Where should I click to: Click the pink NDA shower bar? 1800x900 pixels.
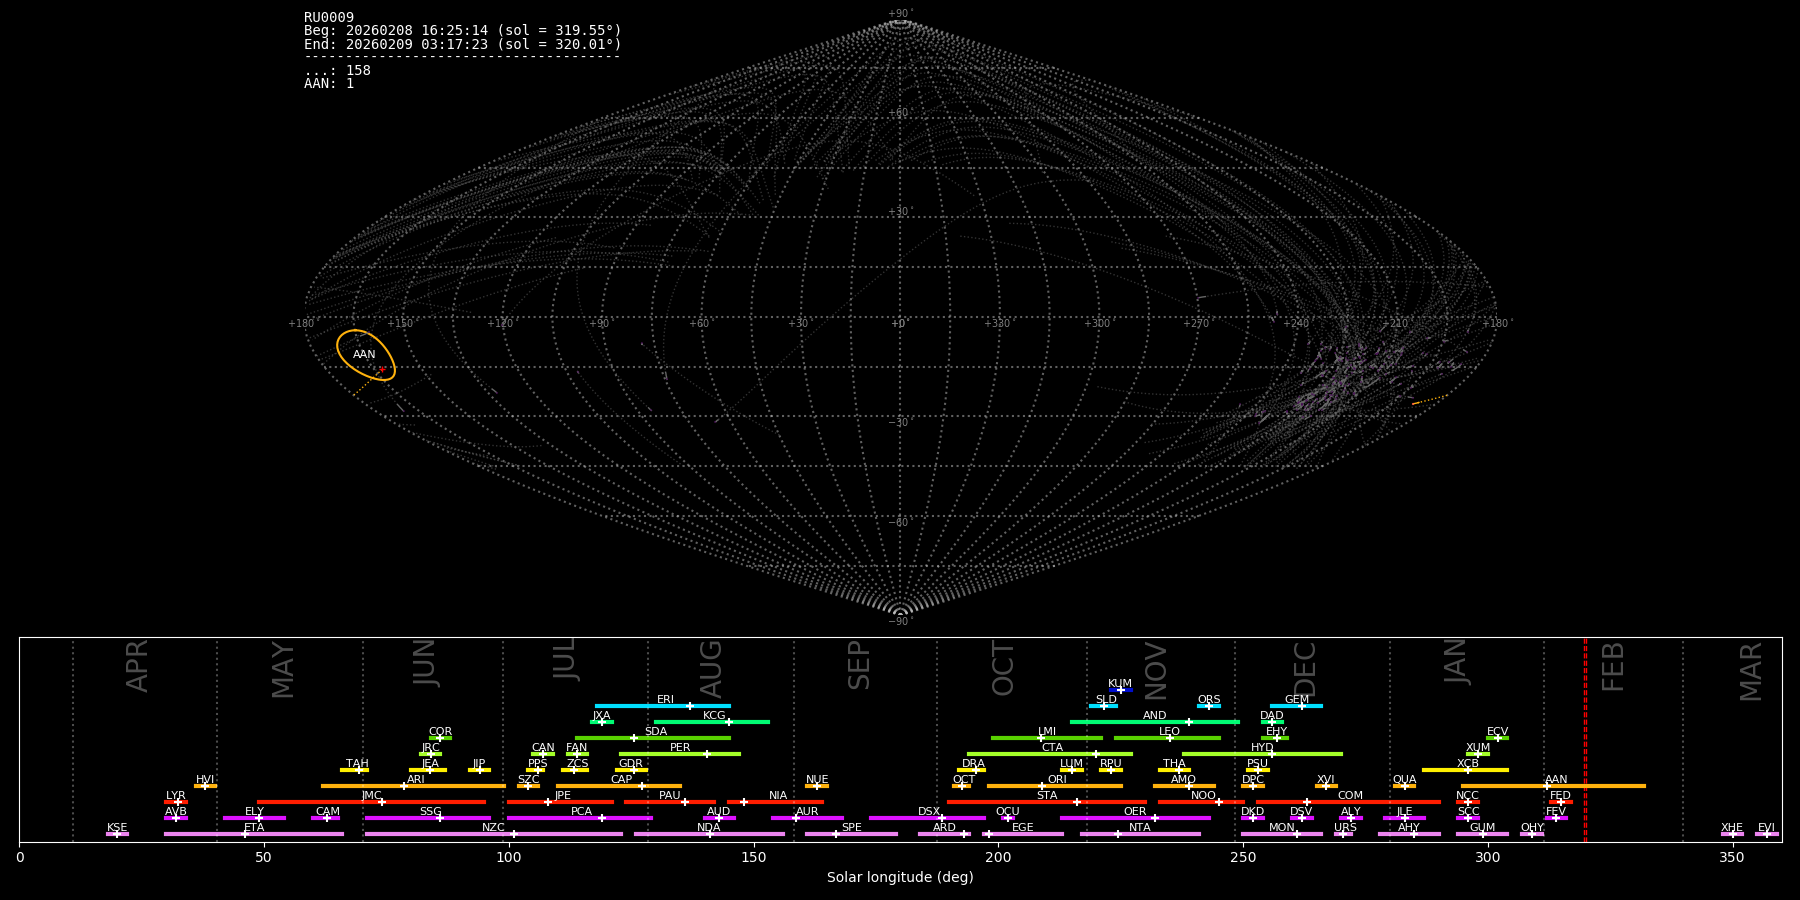(x=709, y=834)
